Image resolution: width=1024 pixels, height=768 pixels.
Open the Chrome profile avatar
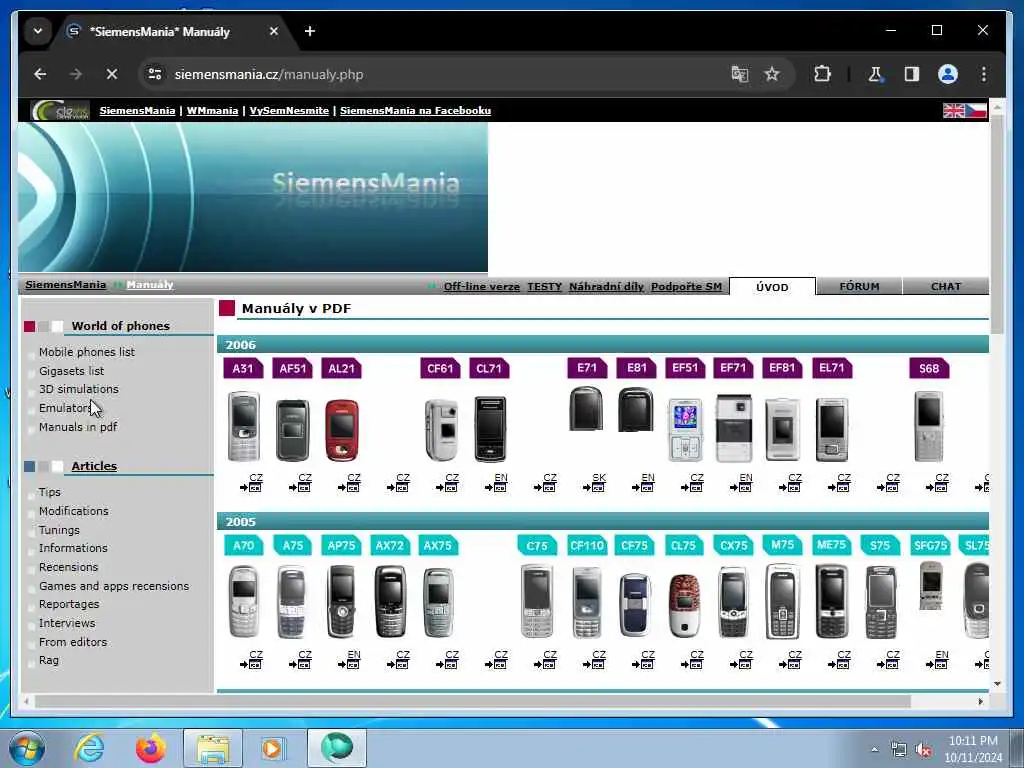click(948, 74)
